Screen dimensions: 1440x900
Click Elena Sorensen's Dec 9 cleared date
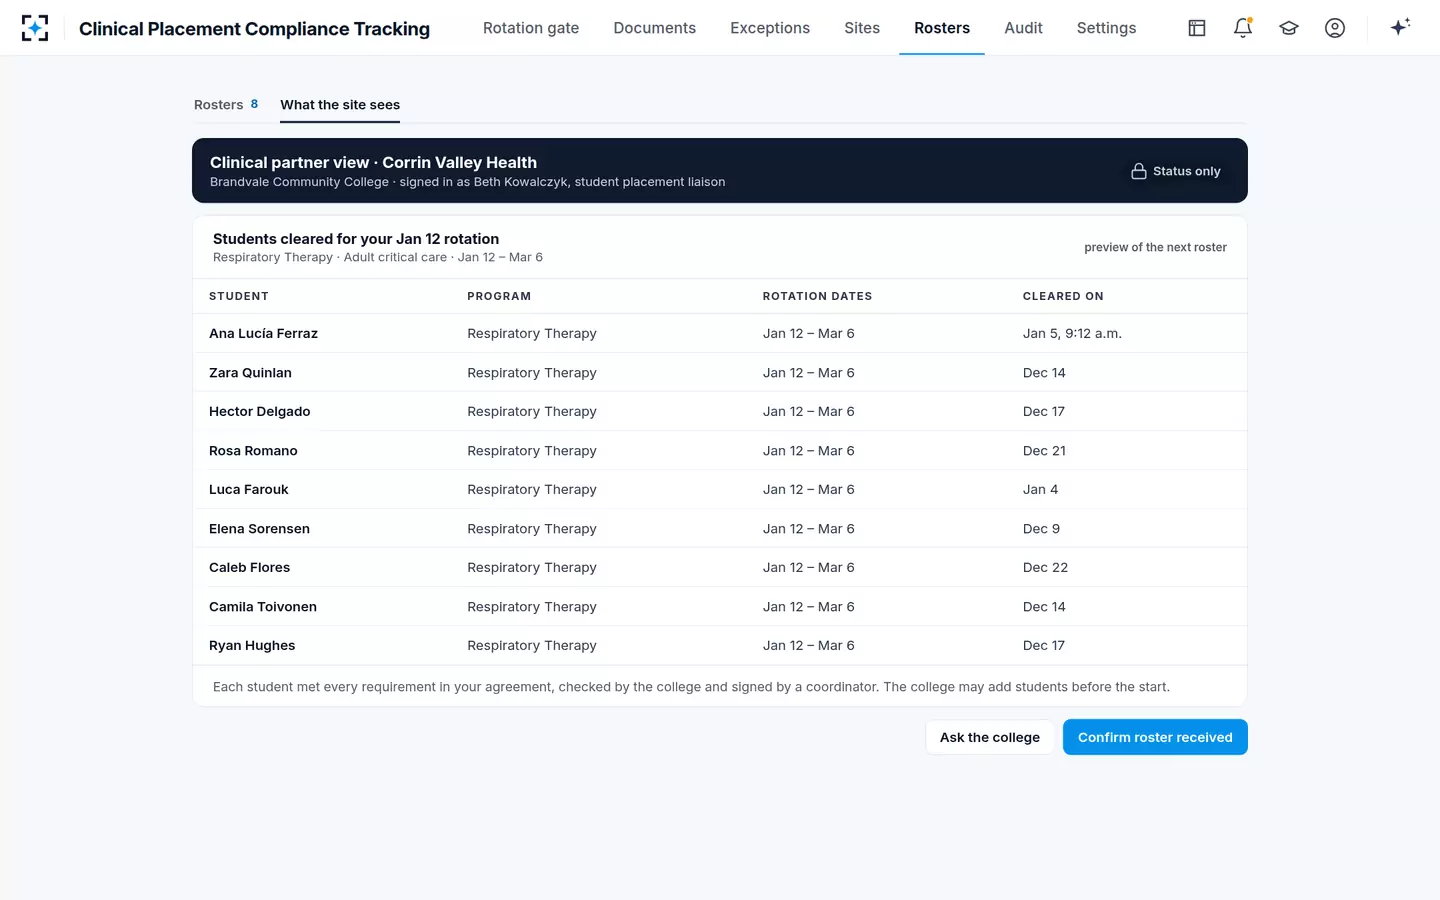[1041, 529]
